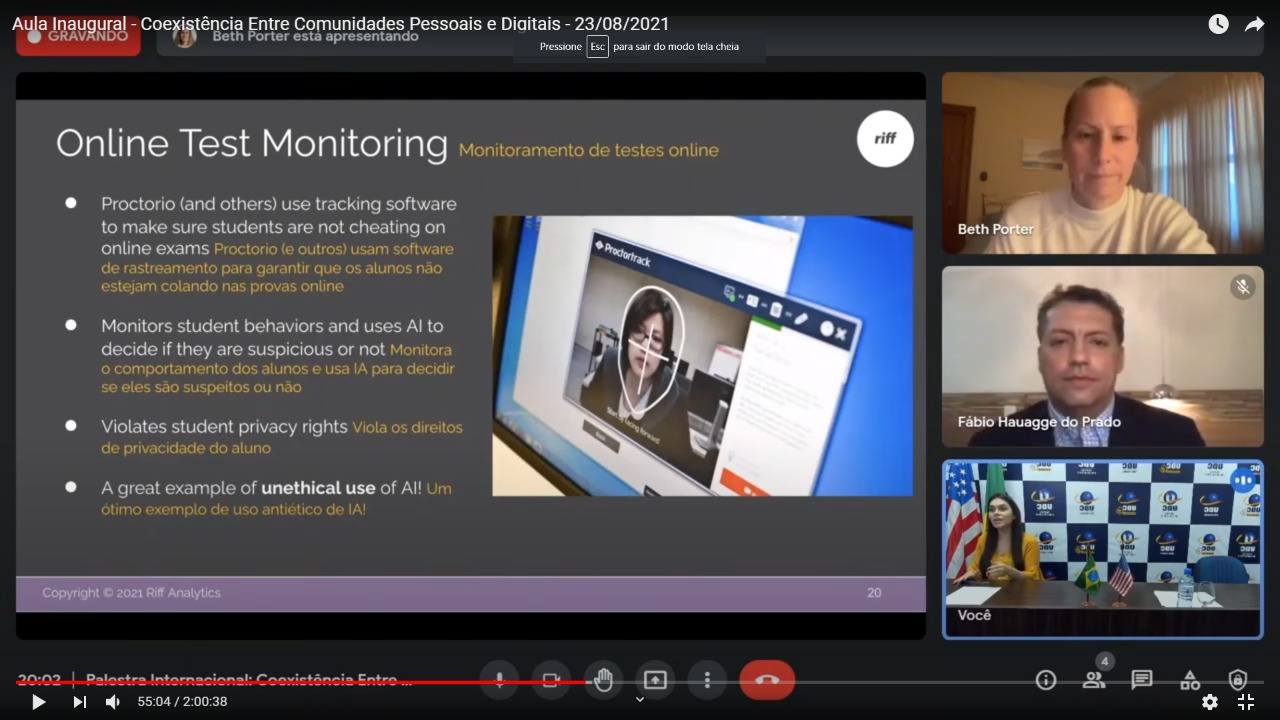1280x720 pixels.
Task: Toggle the meeting microphone button
Action: coord(499,680)
